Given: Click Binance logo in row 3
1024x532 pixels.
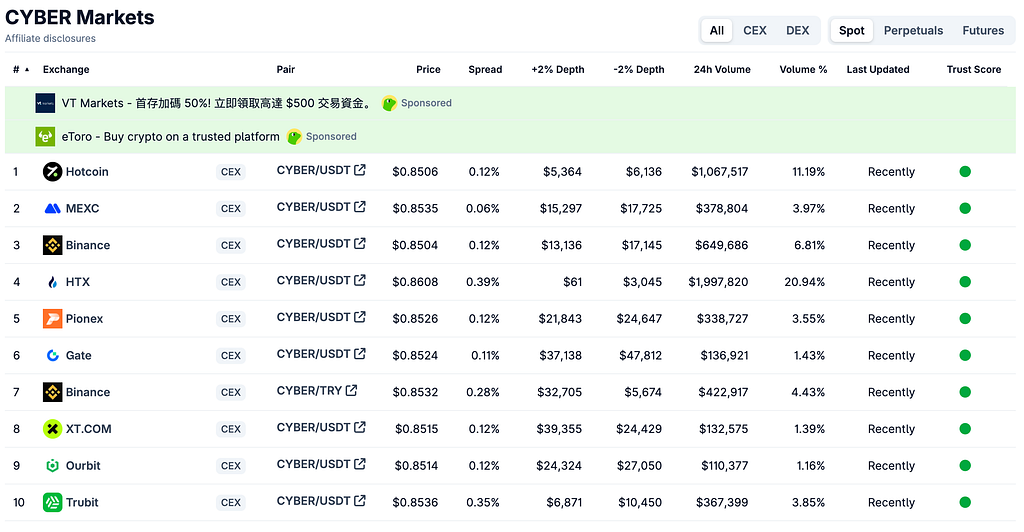Looking at the screenshot, I should point(52,245).
